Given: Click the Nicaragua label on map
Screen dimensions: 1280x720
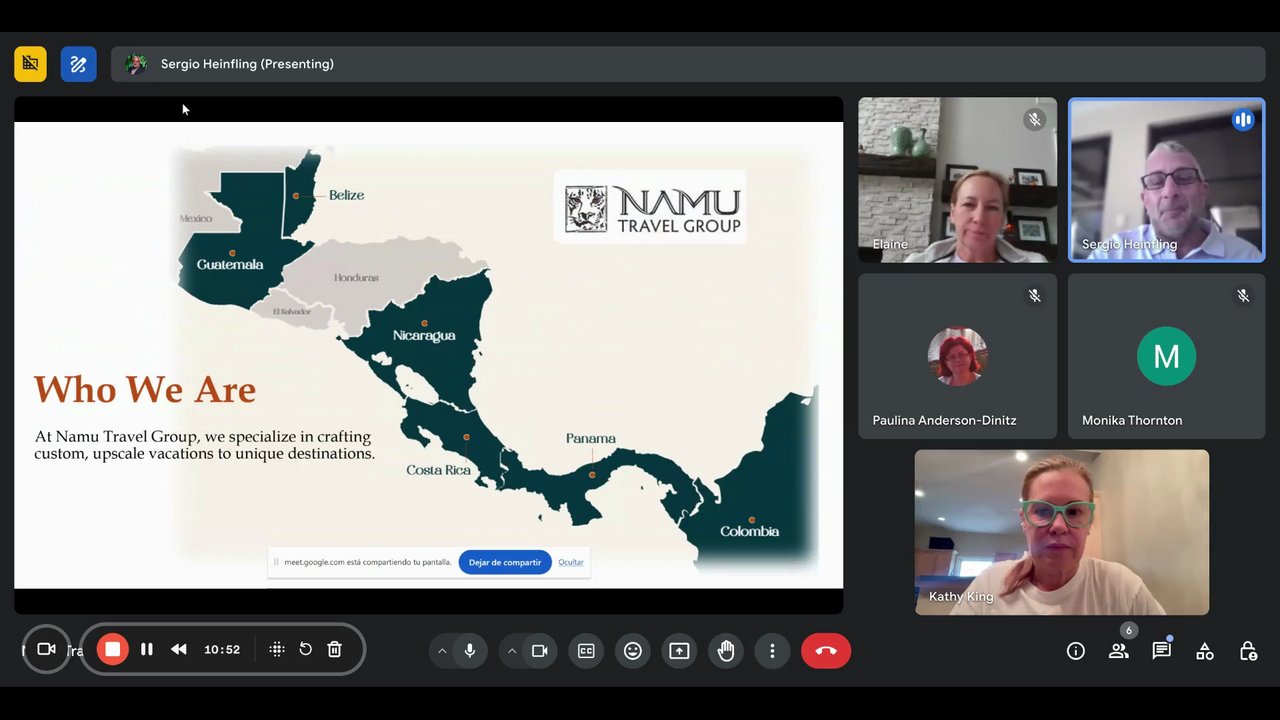Looking at the screenshot, I should coord(424,335).
